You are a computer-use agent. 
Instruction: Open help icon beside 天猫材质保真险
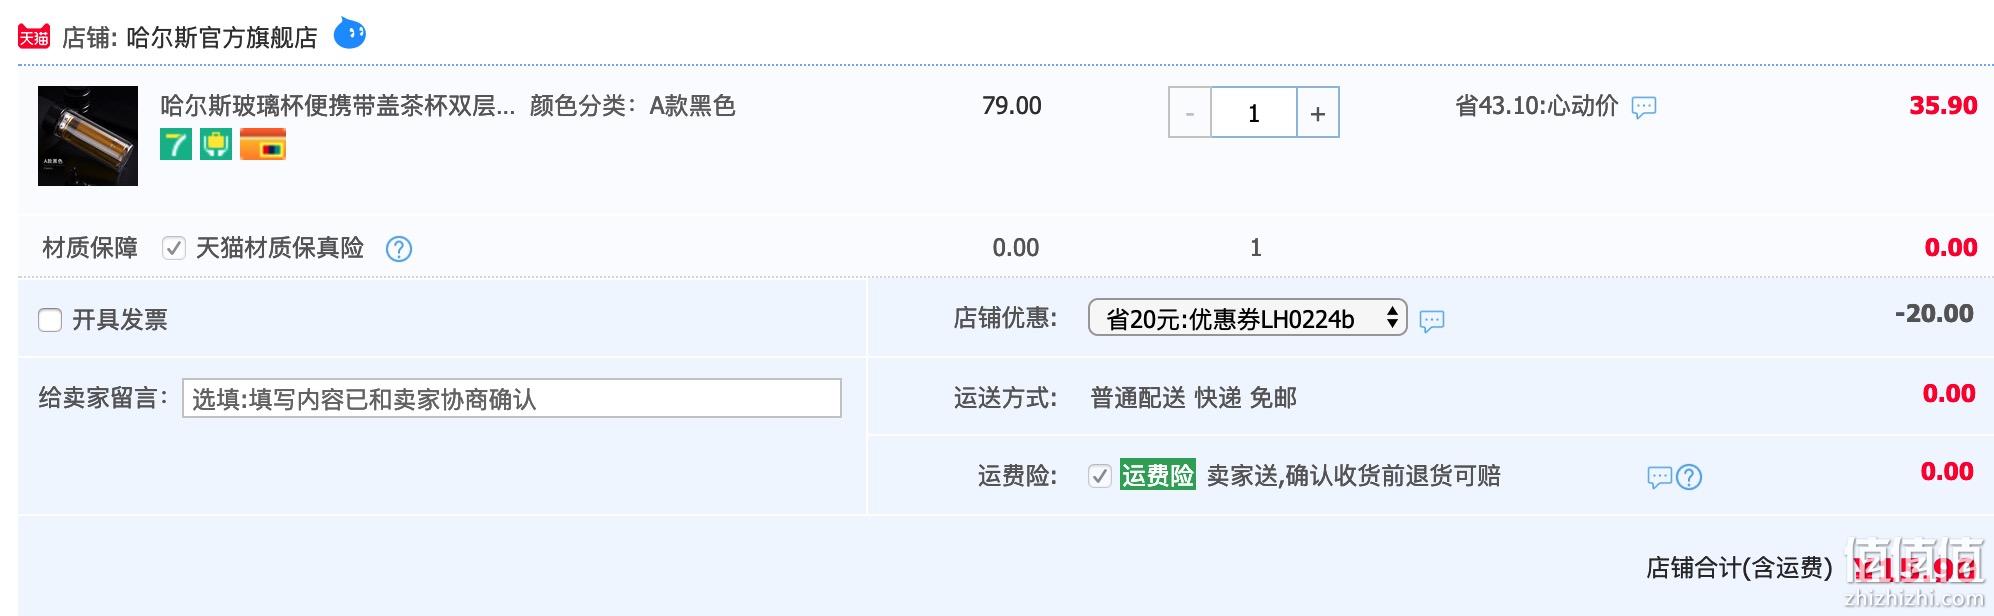pos(399,249)
